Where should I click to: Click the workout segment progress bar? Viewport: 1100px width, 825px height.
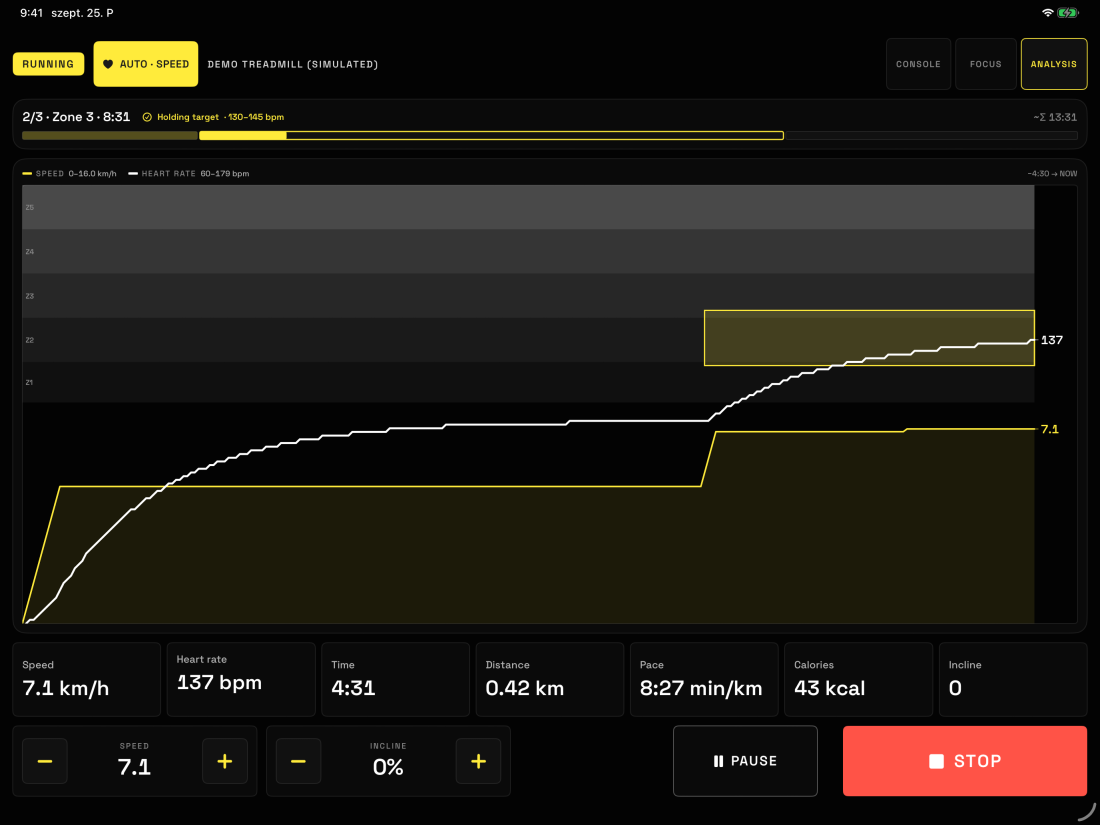[550, 135]
